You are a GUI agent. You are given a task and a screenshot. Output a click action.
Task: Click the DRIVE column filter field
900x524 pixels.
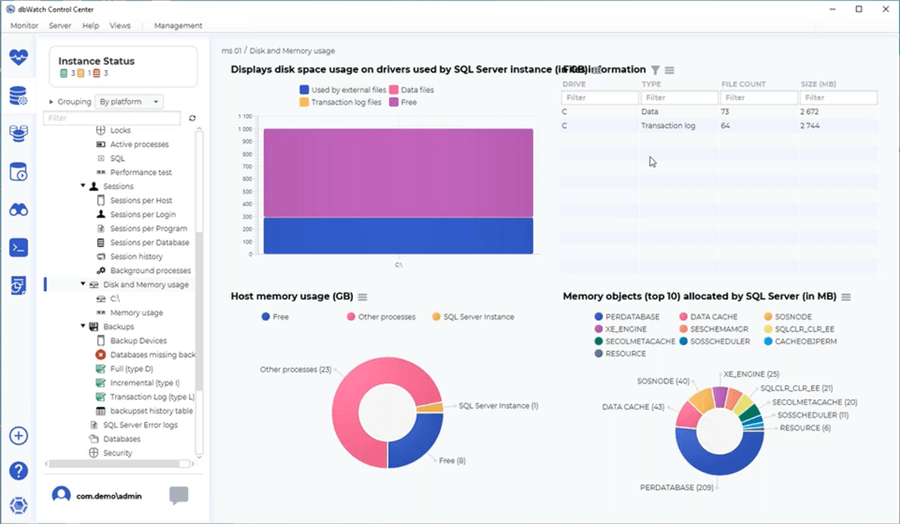[x=600, y=98]
